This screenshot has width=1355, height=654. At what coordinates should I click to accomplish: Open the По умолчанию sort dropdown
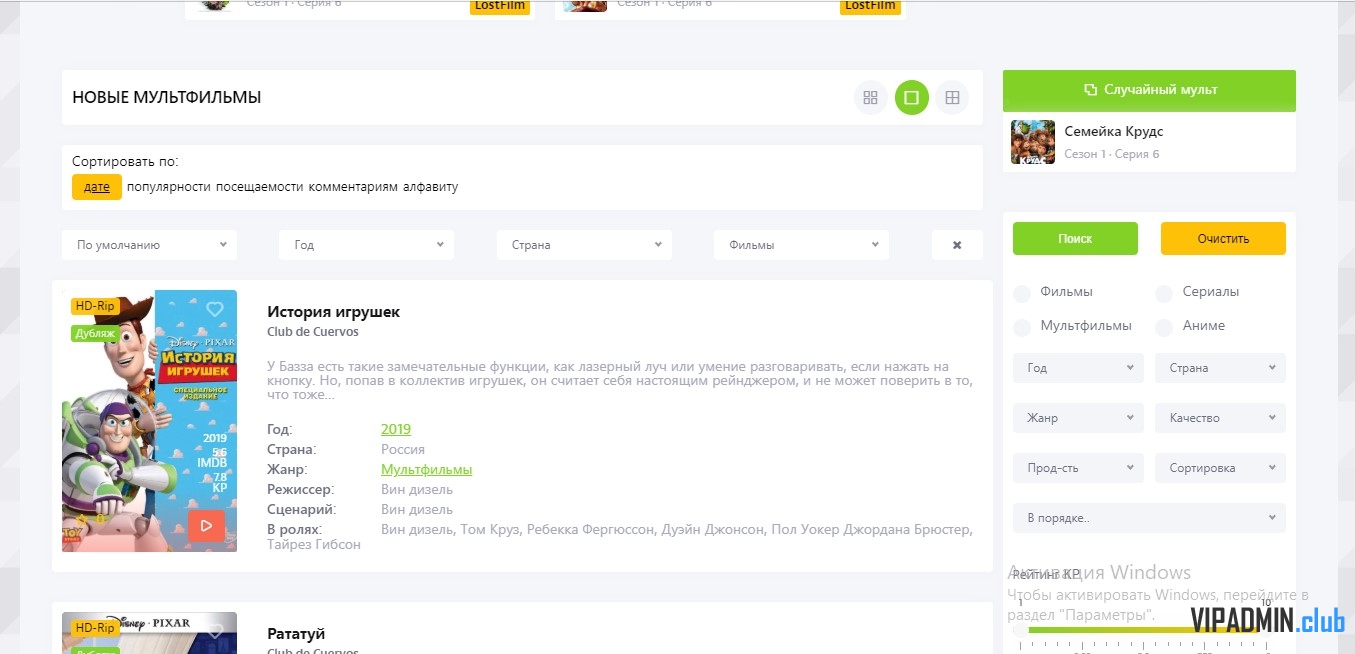149,245
